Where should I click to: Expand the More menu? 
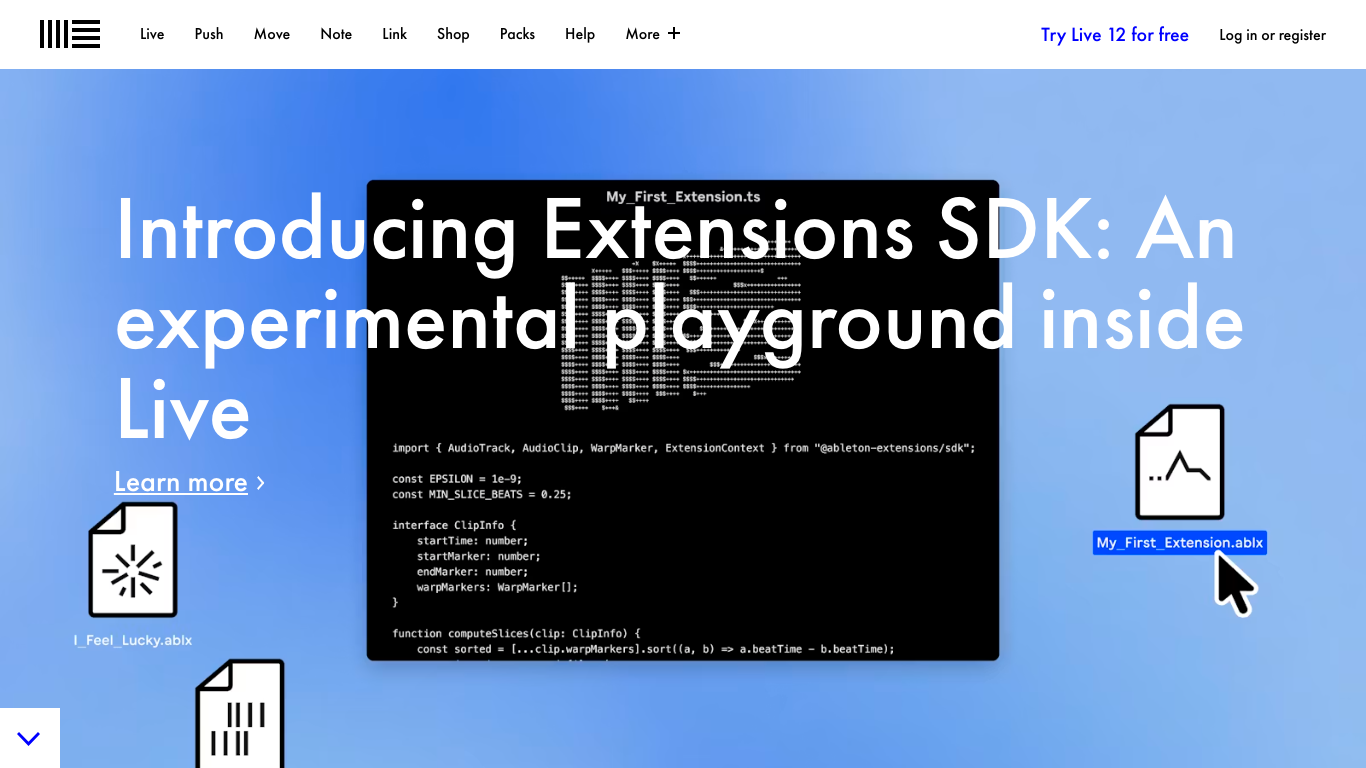(x=653, y=34)
